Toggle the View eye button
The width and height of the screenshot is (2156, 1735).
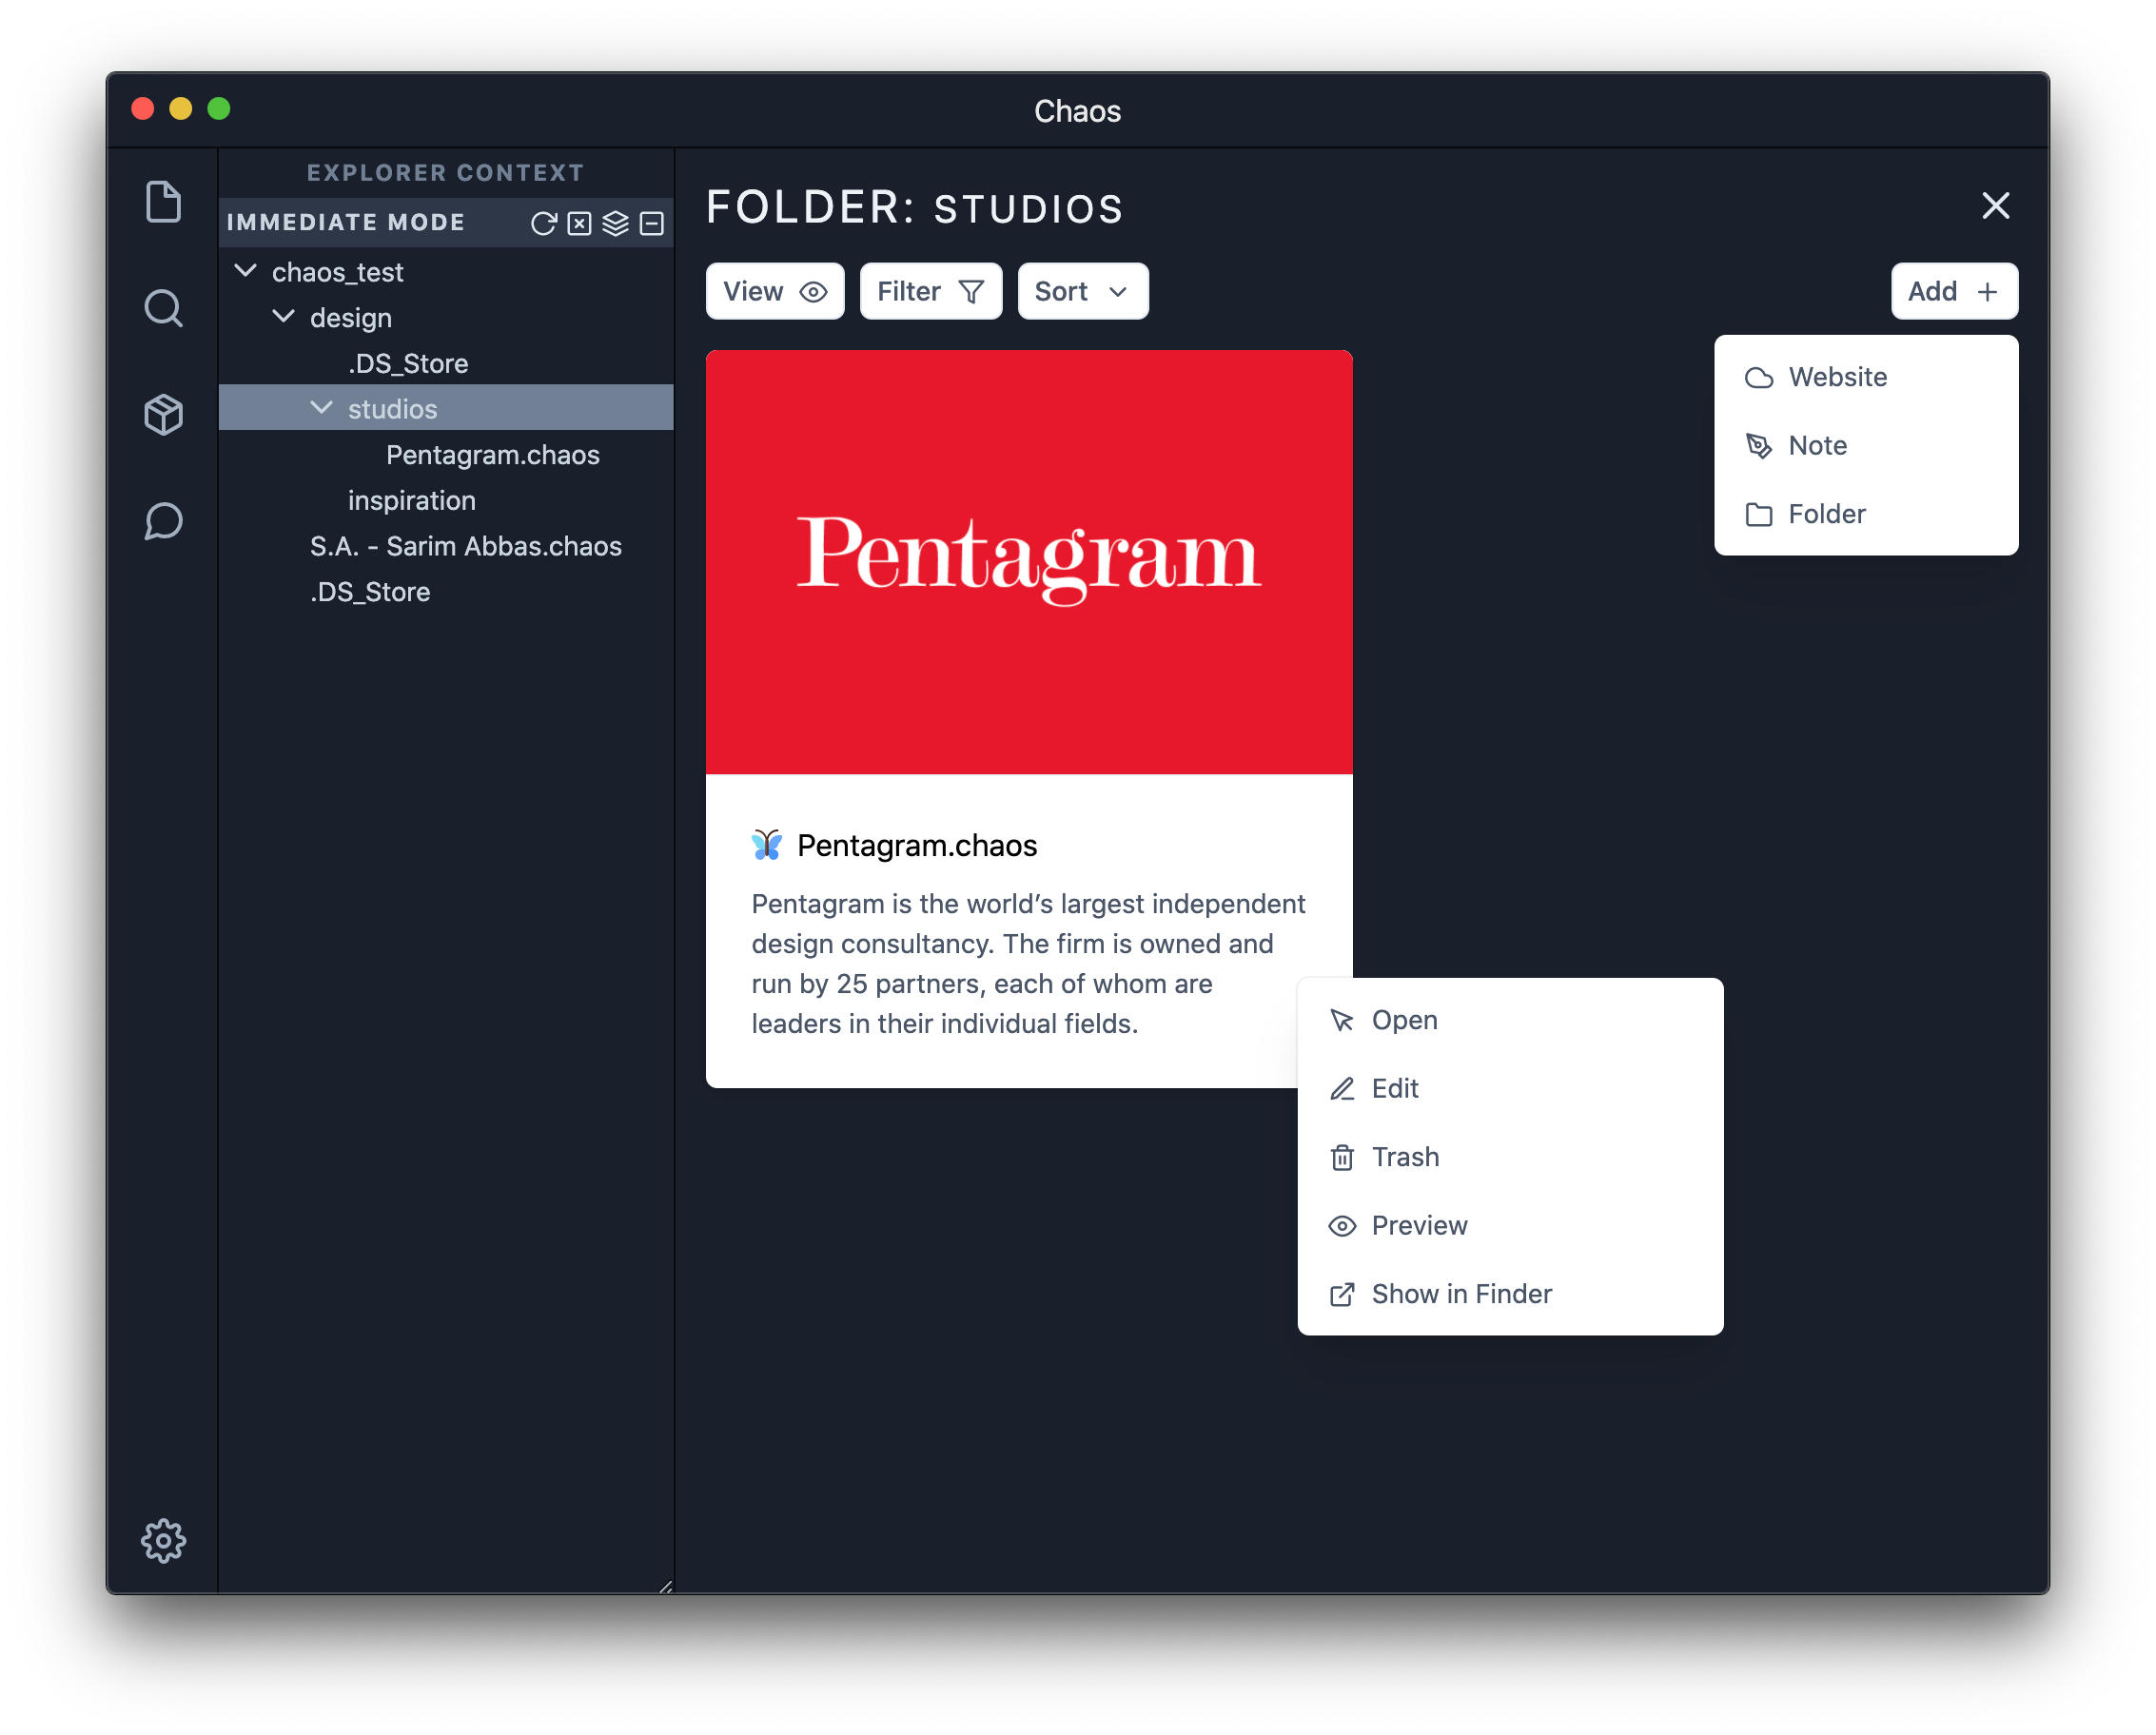pyautogui.click(x=775, y=291)
